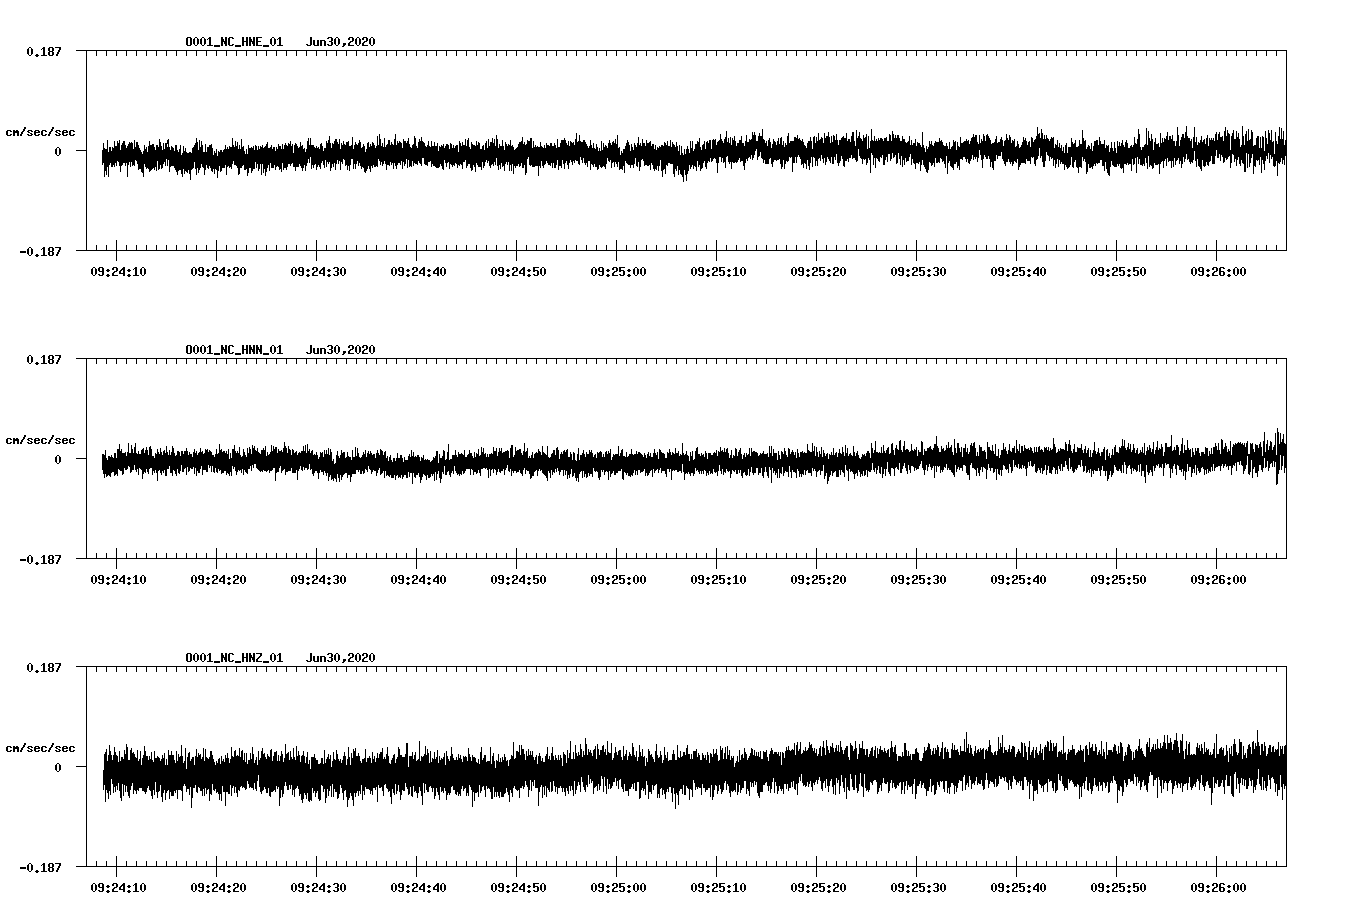Screen dimensions: 1358x924
Task: Click the cm/sec/sec unit label of HNZ plot
Action: pyautogui.click(x=40, y=748)
